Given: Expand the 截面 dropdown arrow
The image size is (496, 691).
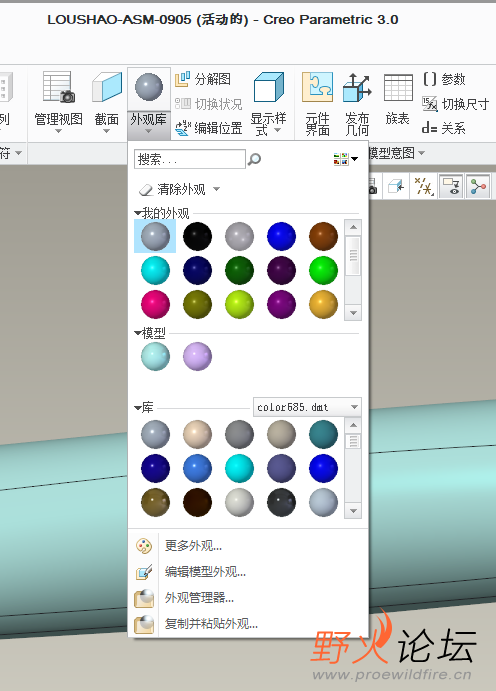Looking at the screenshot, I should click(106, 131).
